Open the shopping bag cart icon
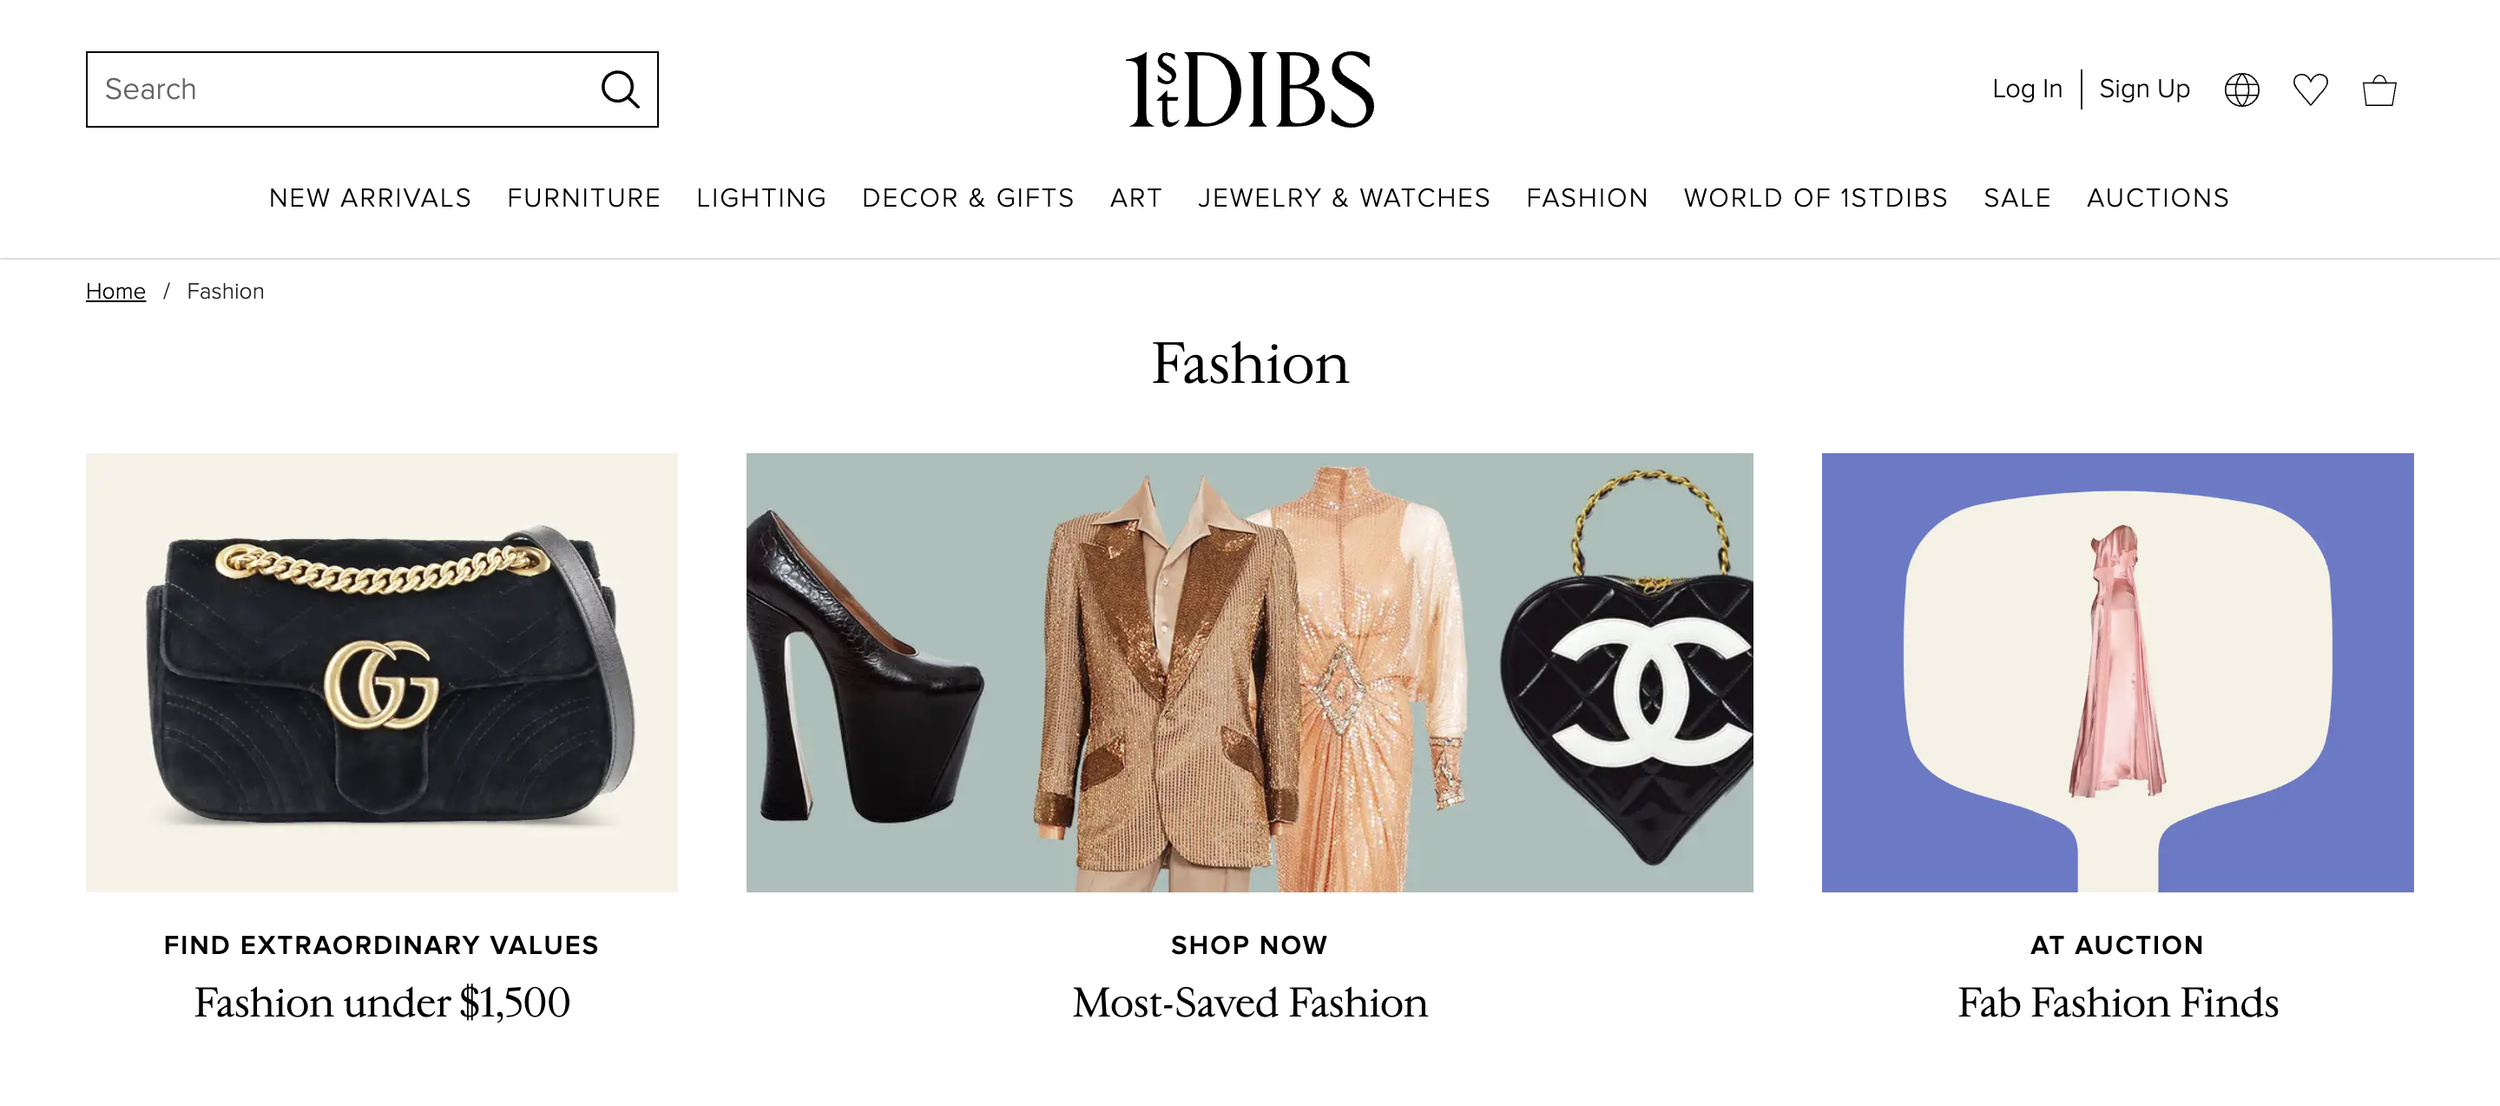Viewport: 2500px width, 1106px height. (2379, 90)
